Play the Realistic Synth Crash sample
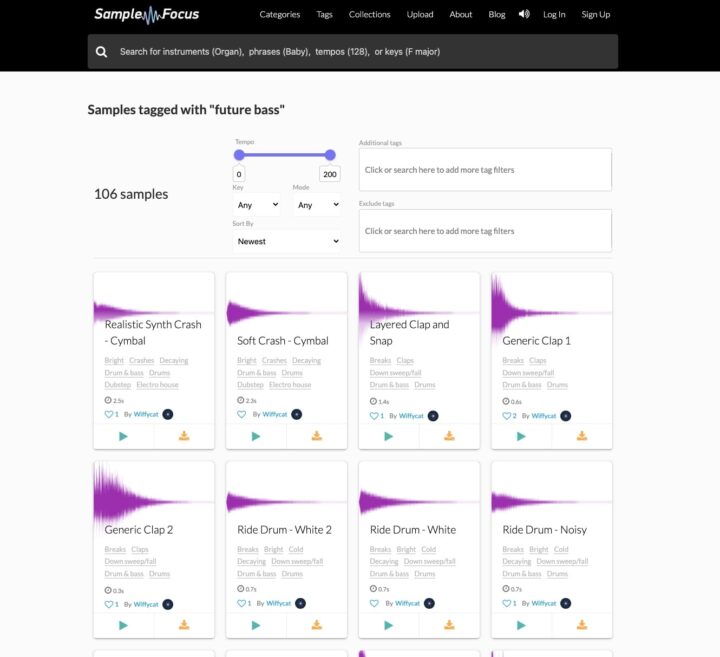This screenshot has height=657, width=720. pos(123,436)
